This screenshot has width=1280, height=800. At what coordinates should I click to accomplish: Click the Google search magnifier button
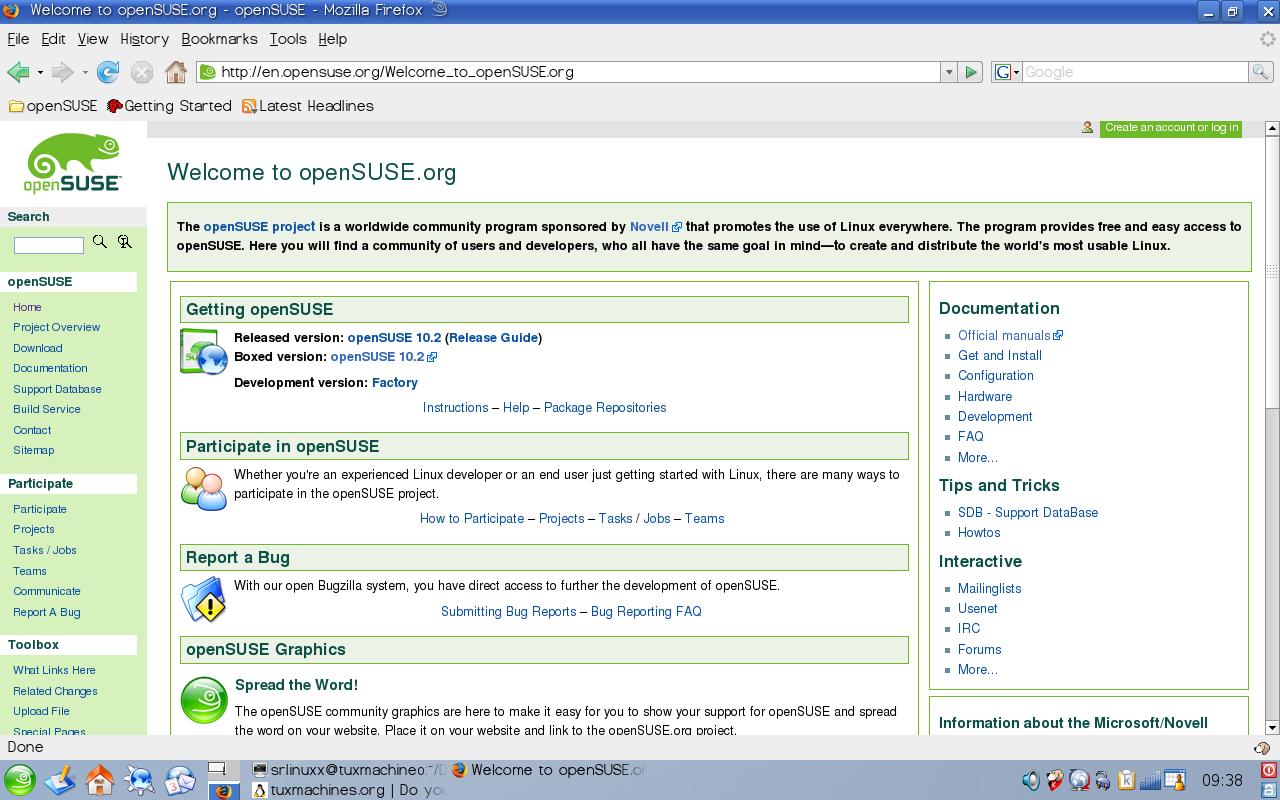1260,72
